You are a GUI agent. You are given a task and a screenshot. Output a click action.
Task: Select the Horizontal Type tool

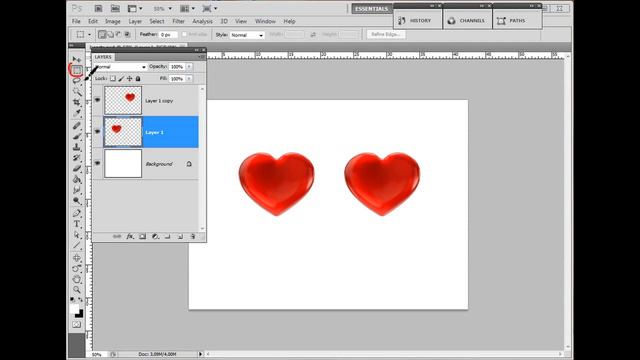coord(76,224)
